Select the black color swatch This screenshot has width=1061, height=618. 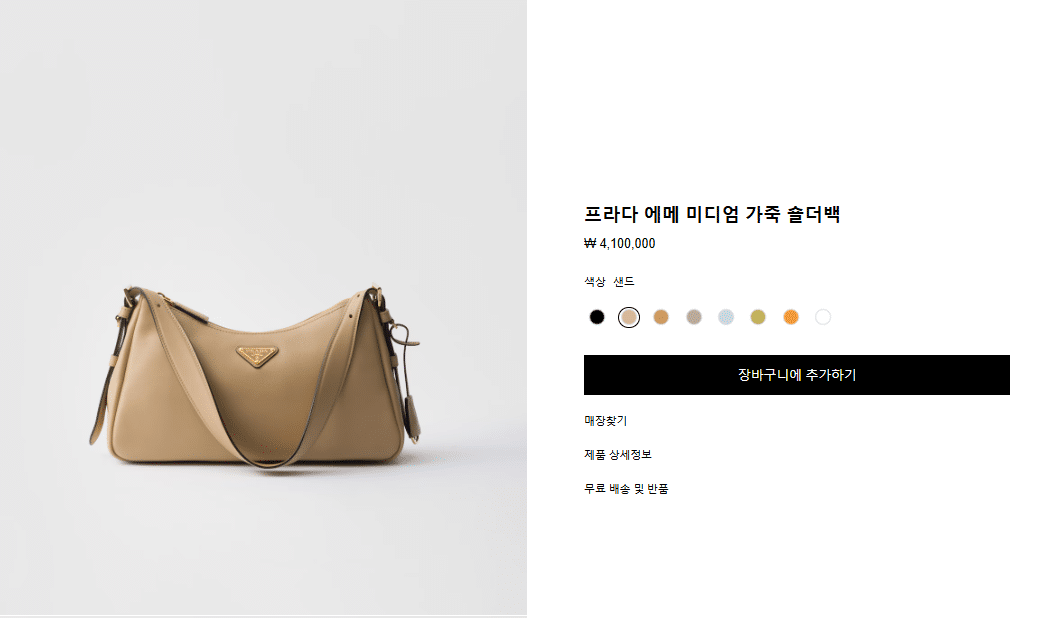(596, 317)
